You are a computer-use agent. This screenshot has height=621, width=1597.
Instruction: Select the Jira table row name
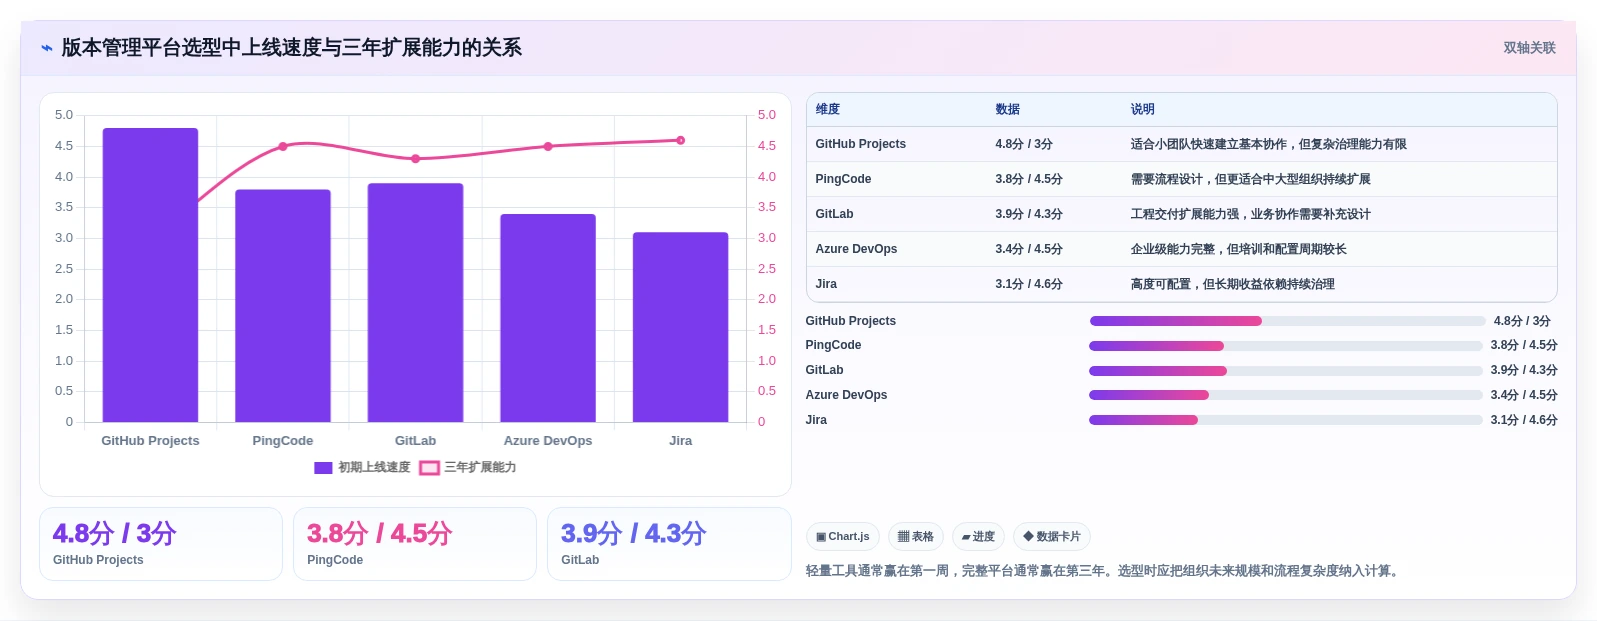tap(826, 284)
